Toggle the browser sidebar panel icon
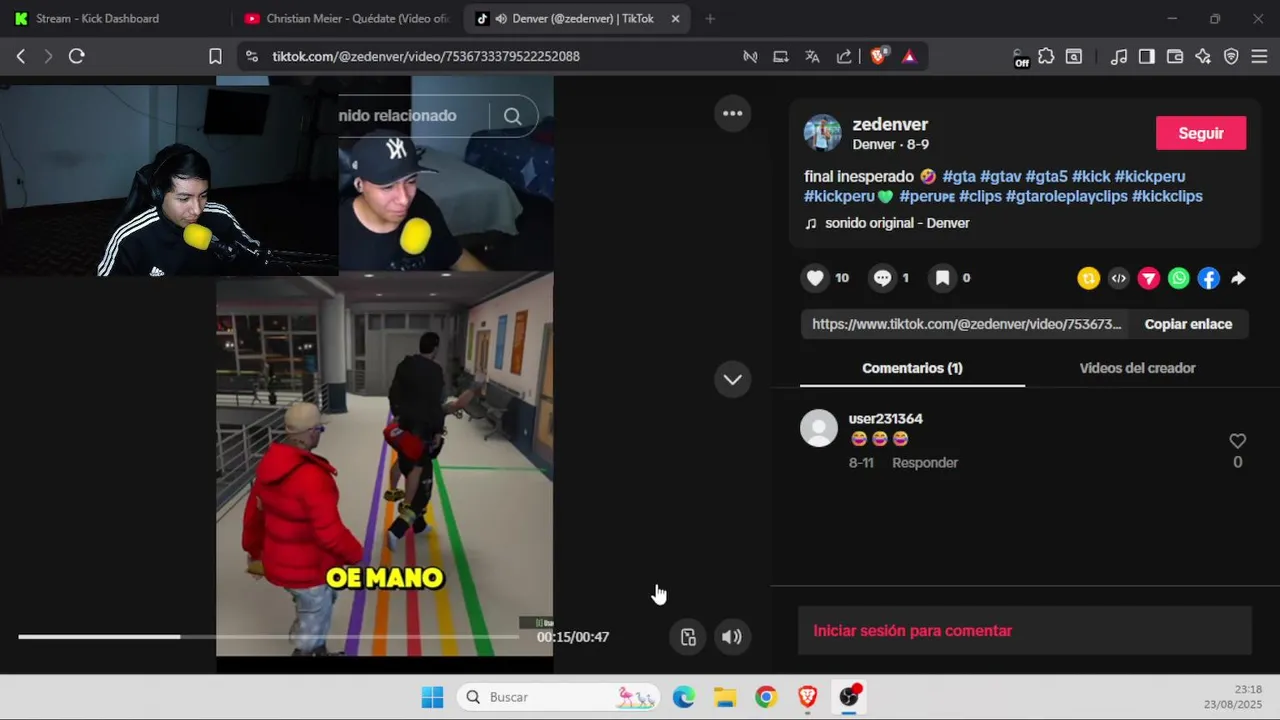 (1147, 57)
